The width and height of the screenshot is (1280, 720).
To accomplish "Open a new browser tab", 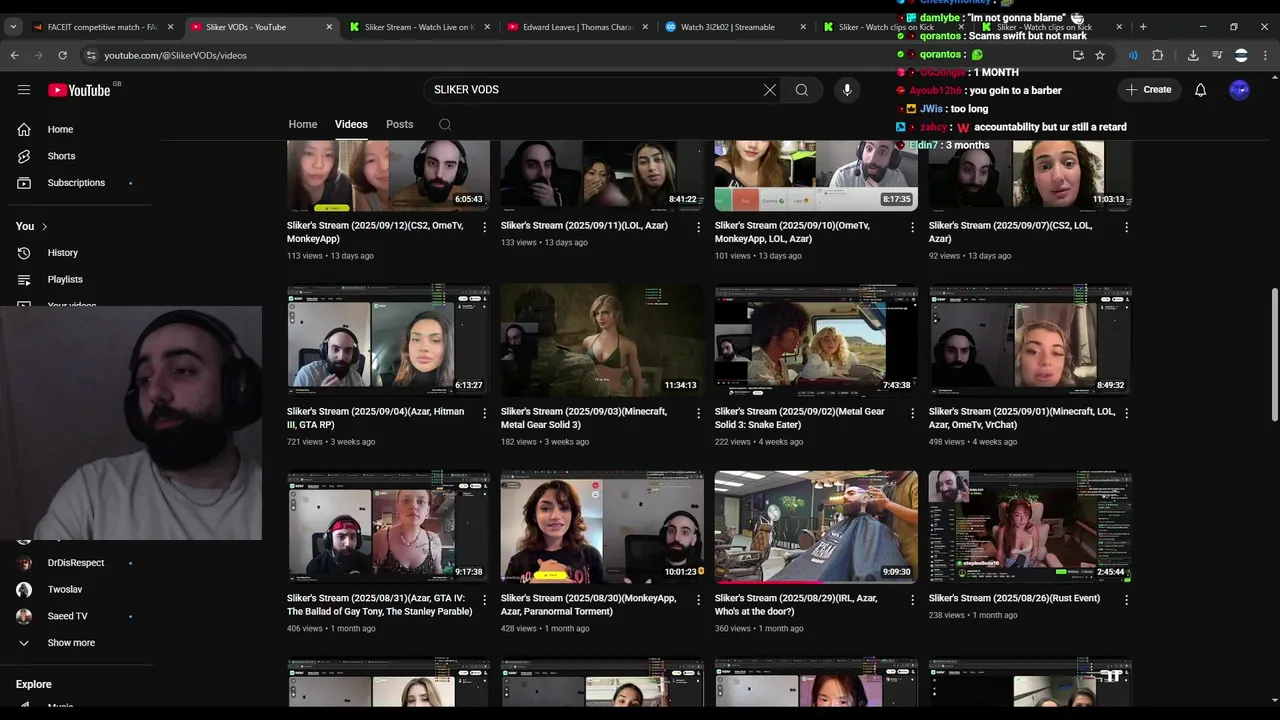I will click(x=1143, y=27).
